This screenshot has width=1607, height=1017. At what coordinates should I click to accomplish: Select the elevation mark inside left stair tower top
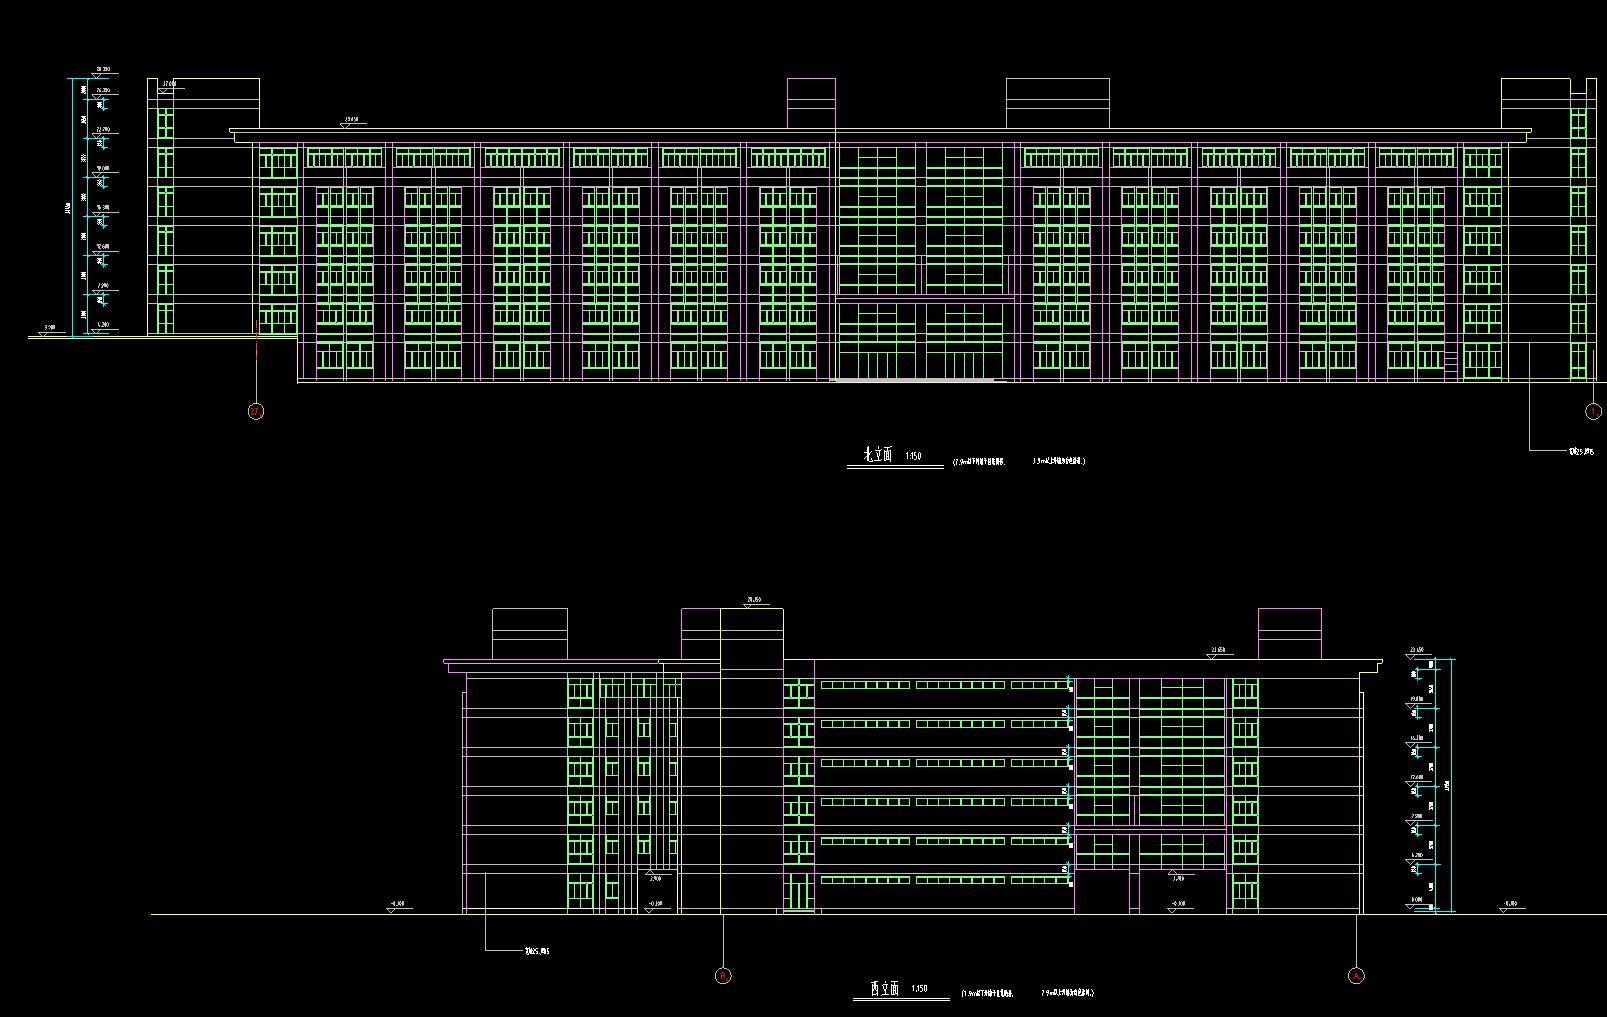[x=169, y=88]
